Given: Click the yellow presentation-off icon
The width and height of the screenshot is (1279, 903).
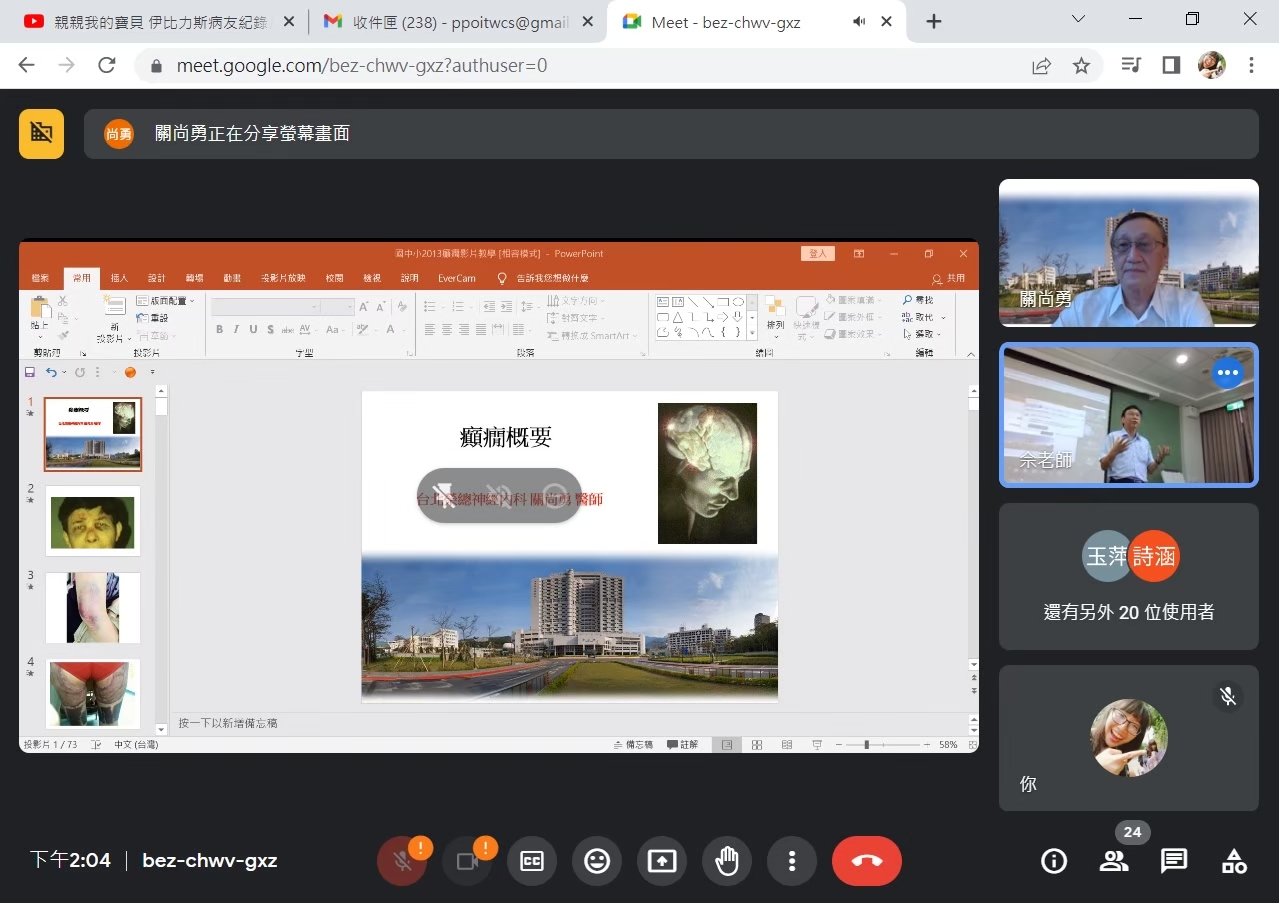Looking at the screenshot, I should tap(41, 133).
